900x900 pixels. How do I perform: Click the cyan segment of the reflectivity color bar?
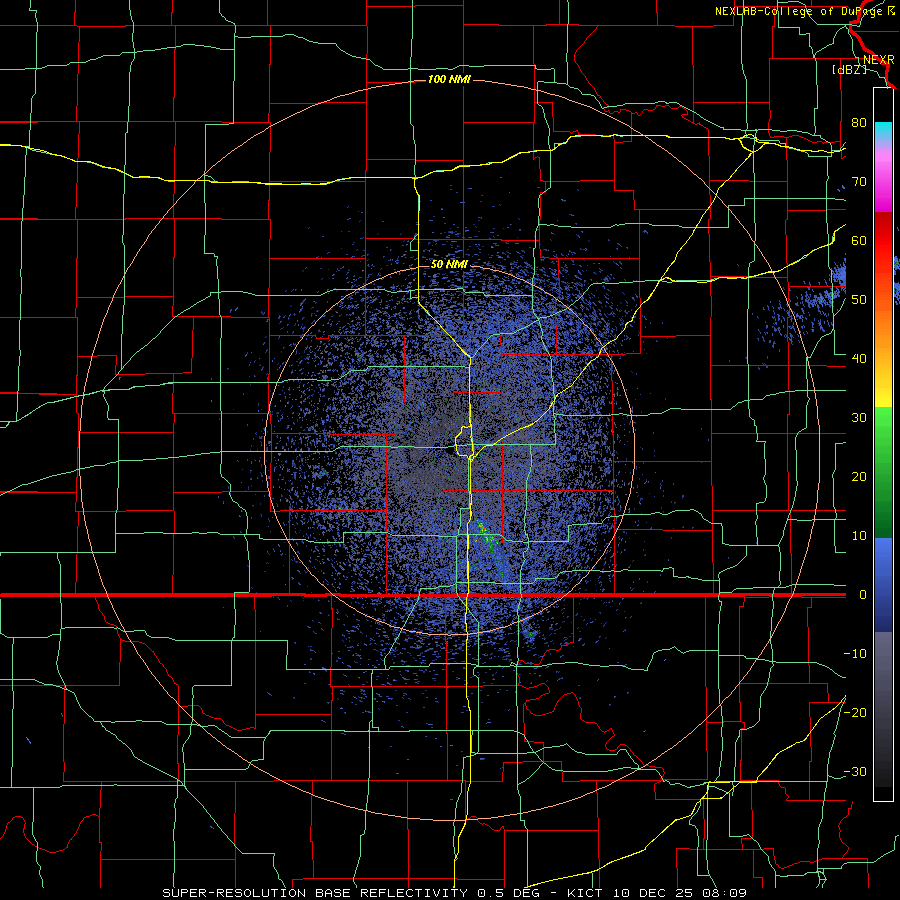click(883, 132)
